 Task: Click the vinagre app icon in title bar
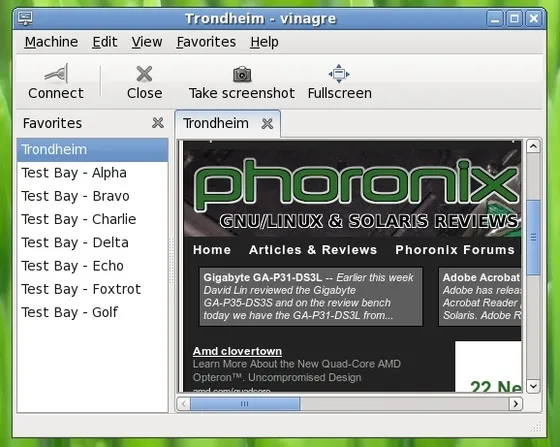point(25,18)
